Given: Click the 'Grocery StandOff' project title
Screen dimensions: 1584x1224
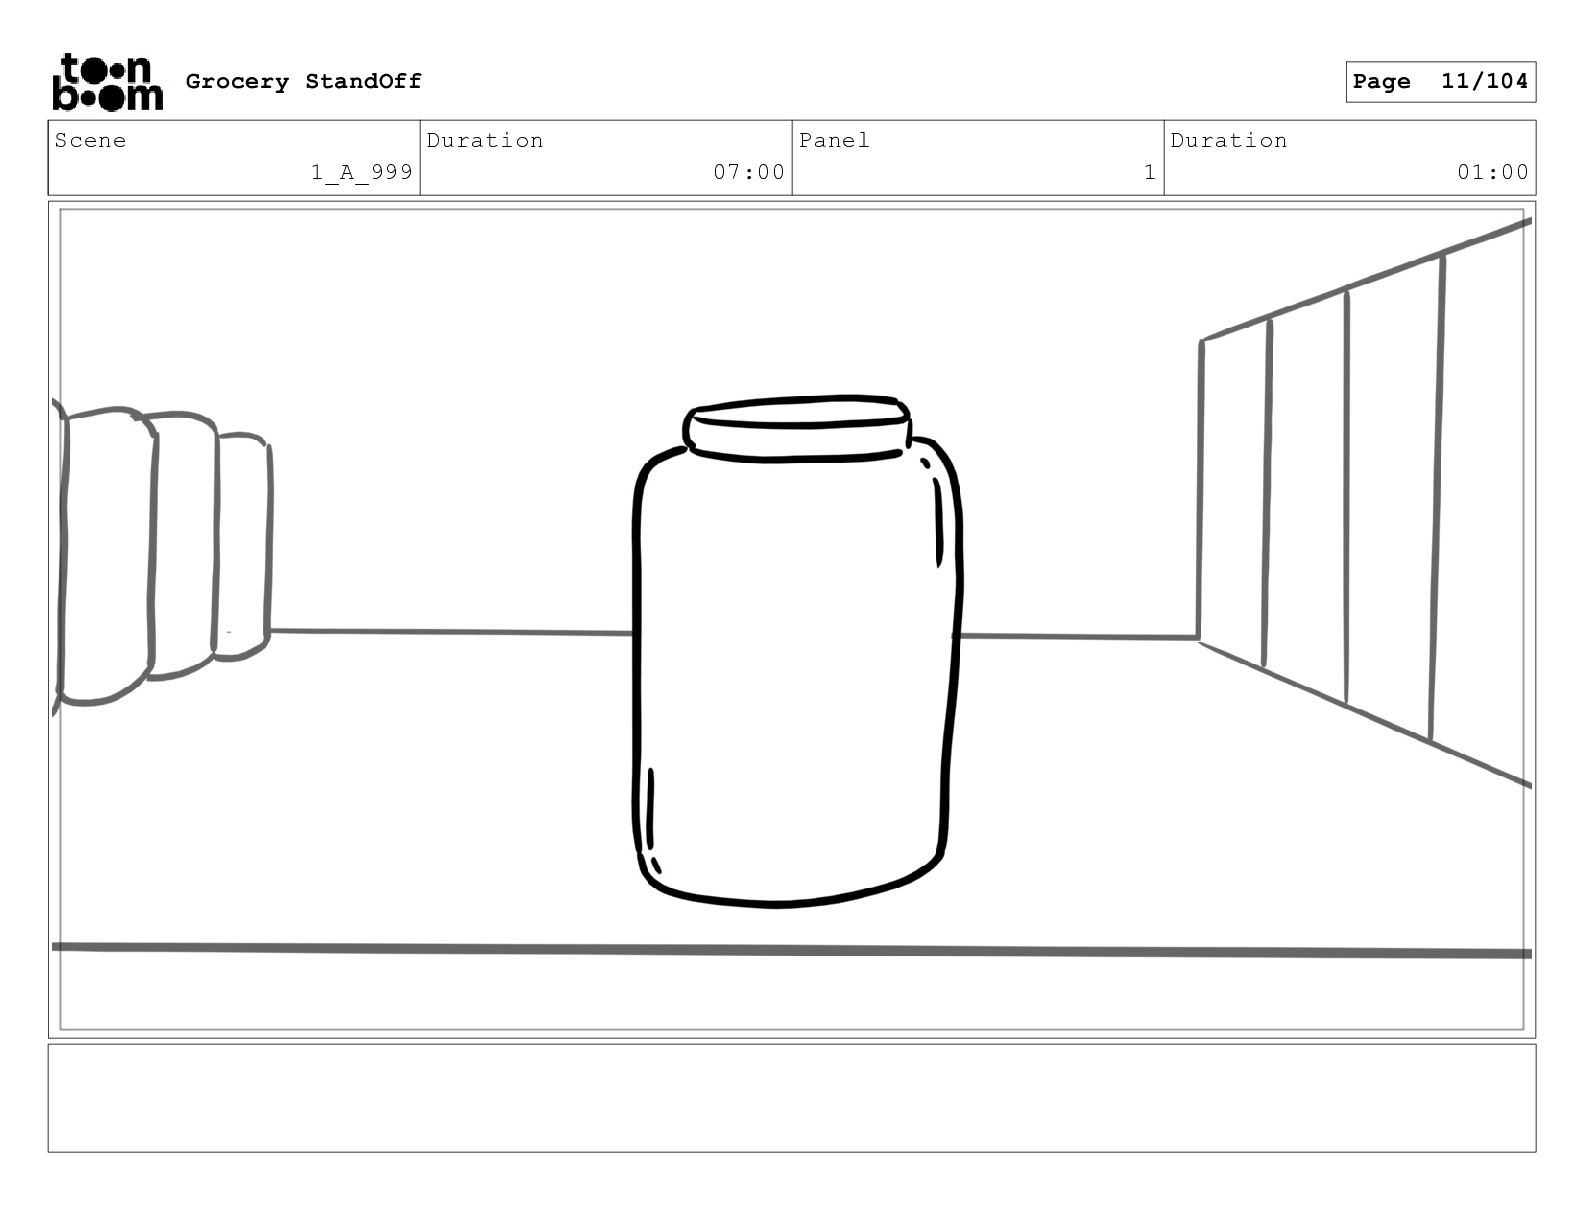Looking at the screenshot, I should coord(304,81).
